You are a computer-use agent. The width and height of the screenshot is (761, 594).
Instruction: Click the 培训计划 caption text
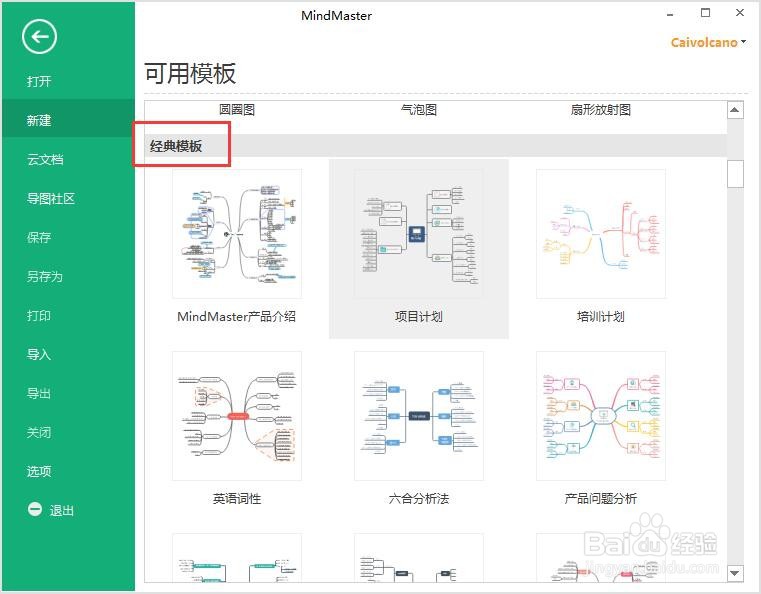tap(601, 316)
